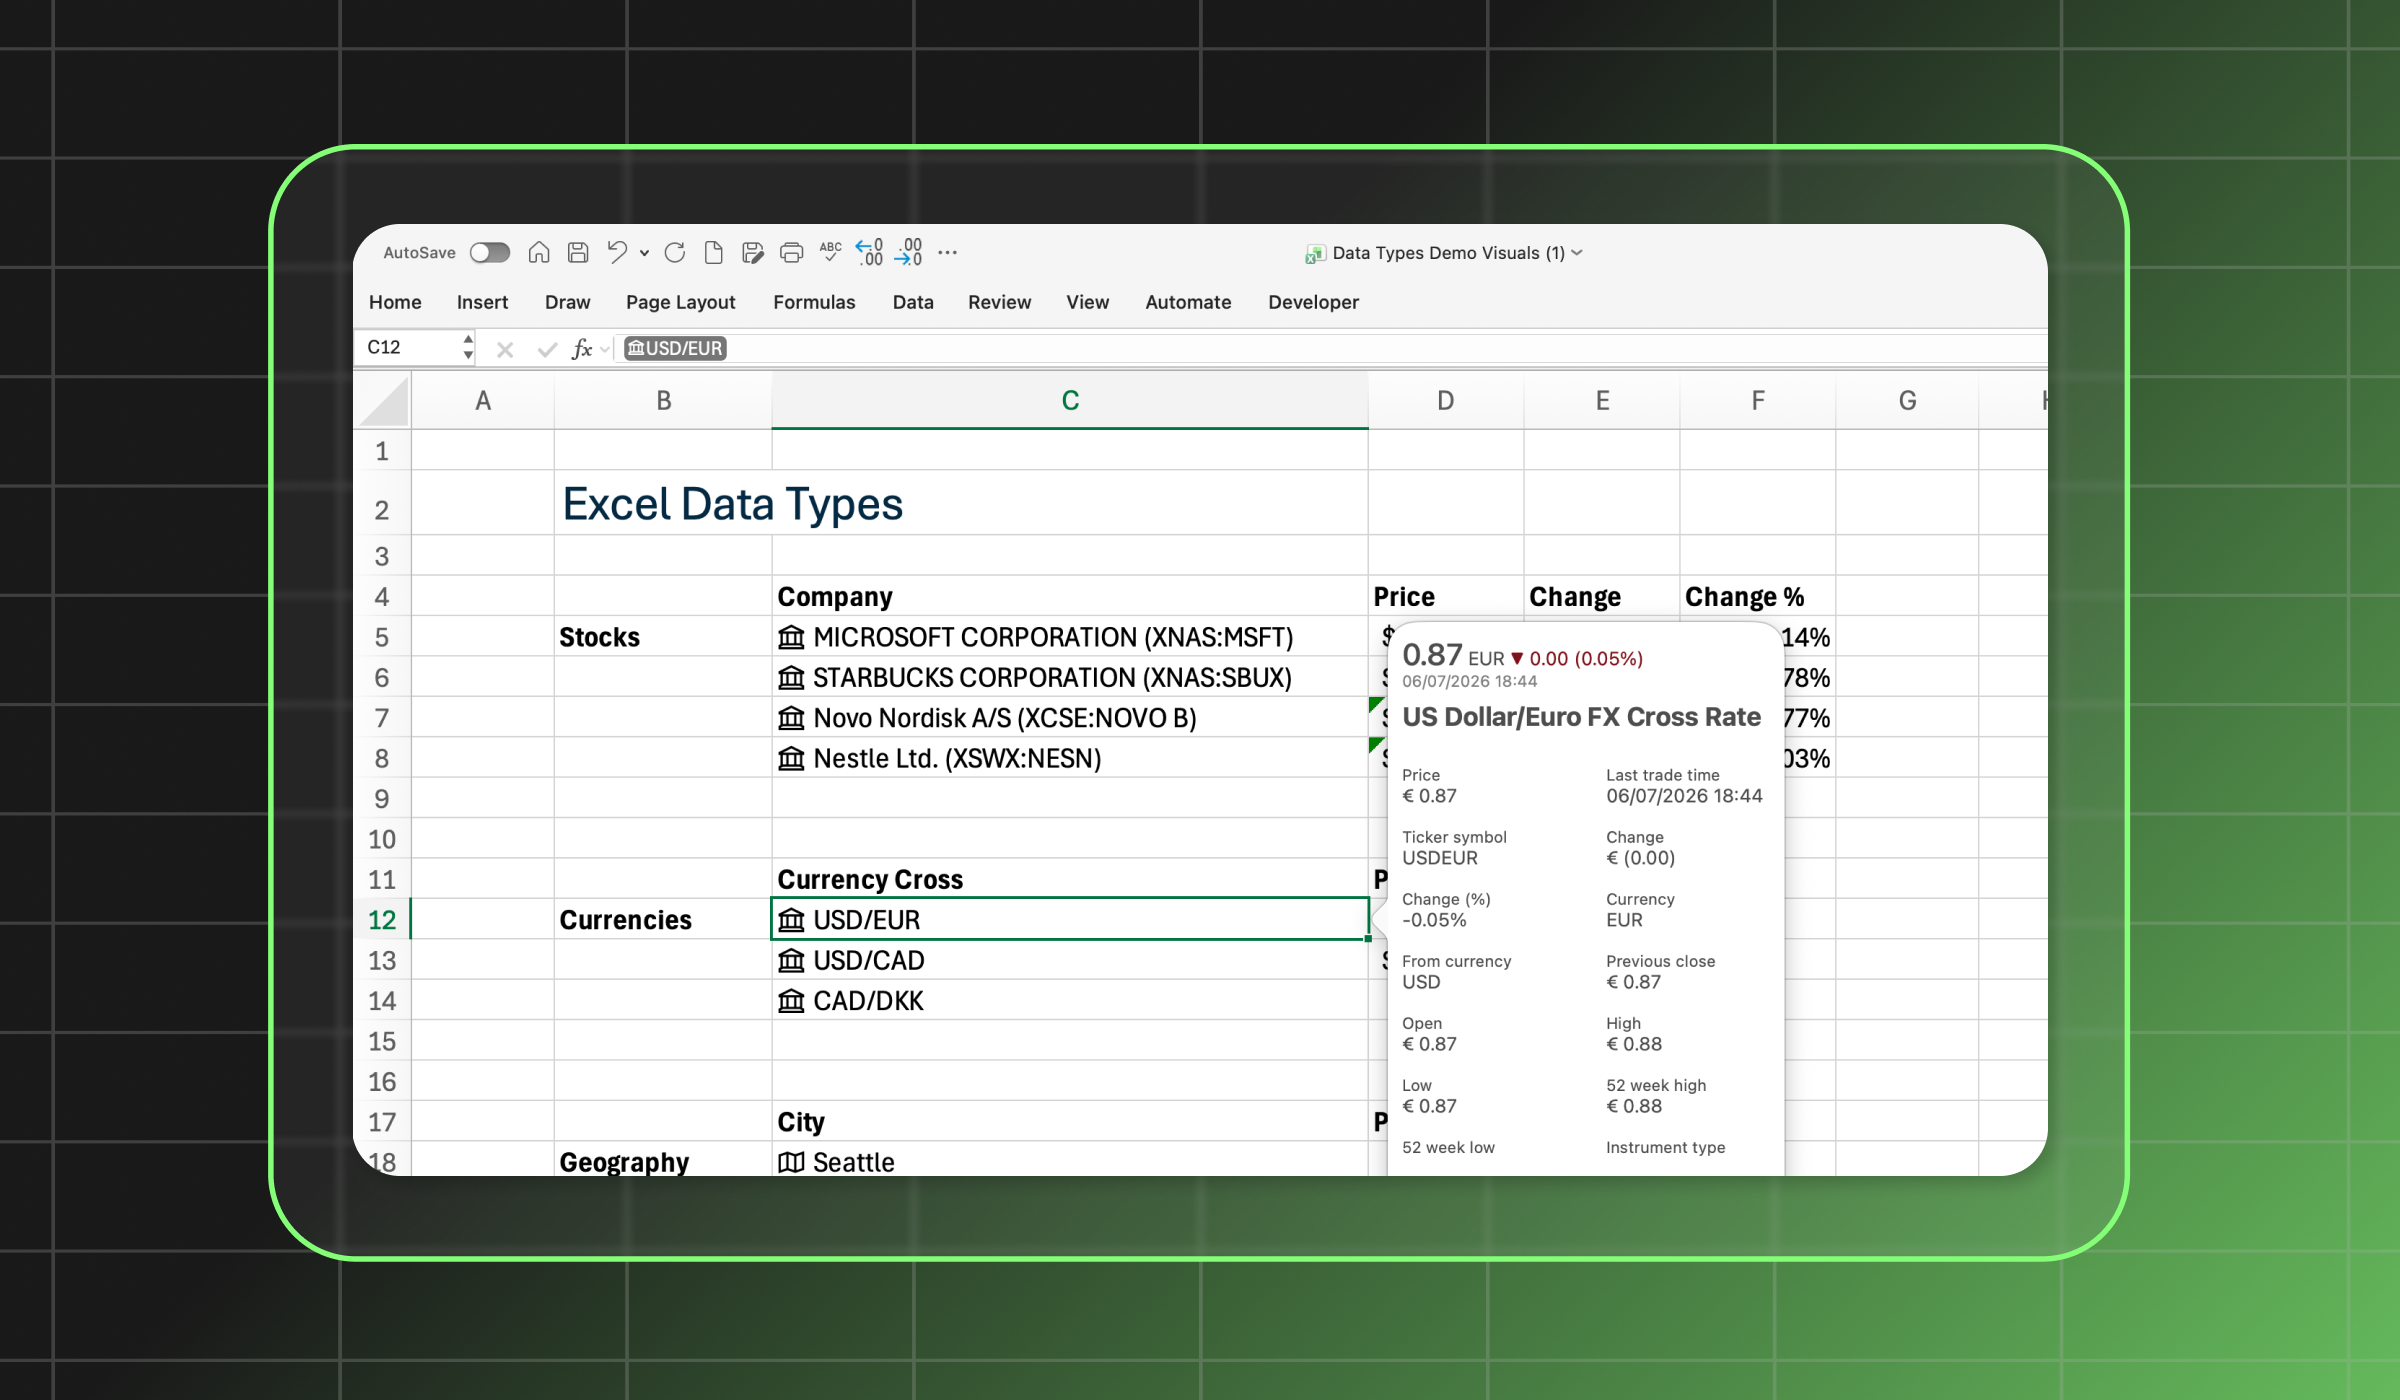This screenshot has width=2400, height=1400.
Task: Select column D header
Action: 1446,401
